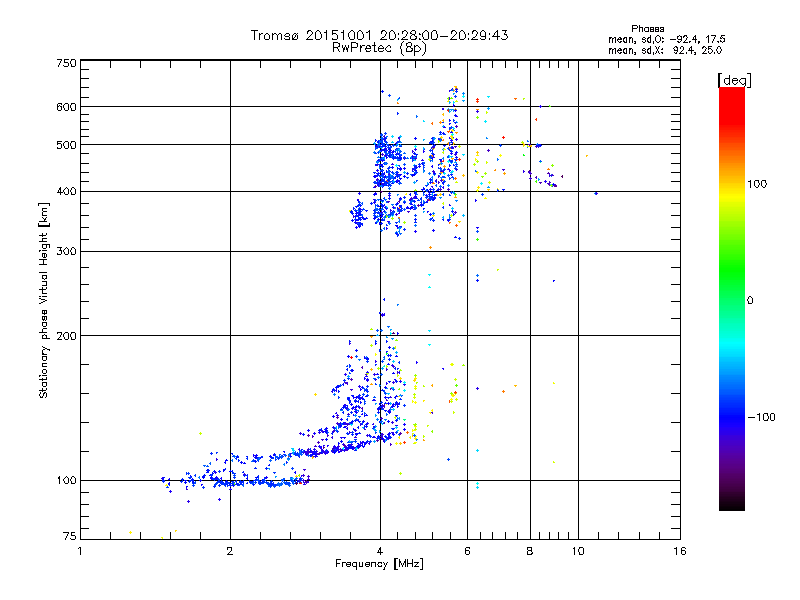Click the 'Stationary phase Virtual Height [km]' axis title
800x600 pixels.
point(44,301)
